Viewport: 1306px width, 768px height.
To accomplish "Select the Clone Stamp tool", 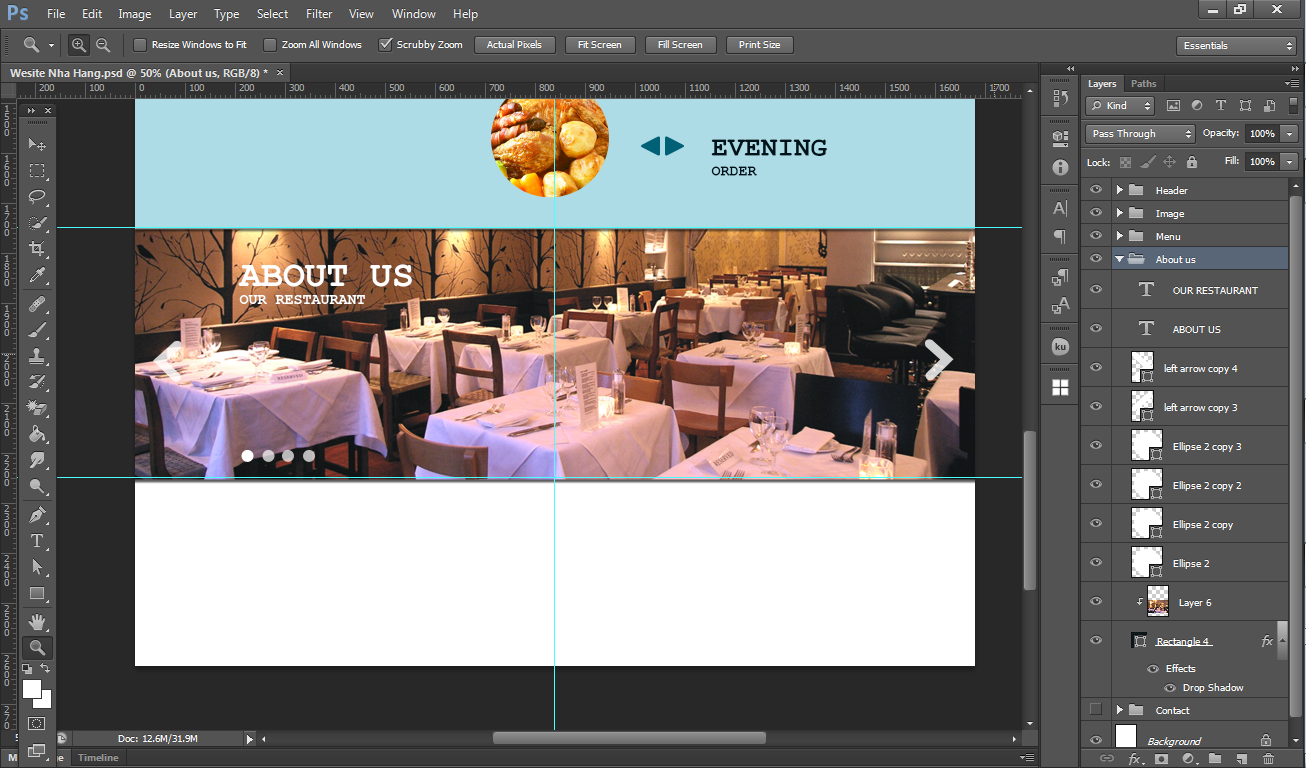I will tap(37, 355).
